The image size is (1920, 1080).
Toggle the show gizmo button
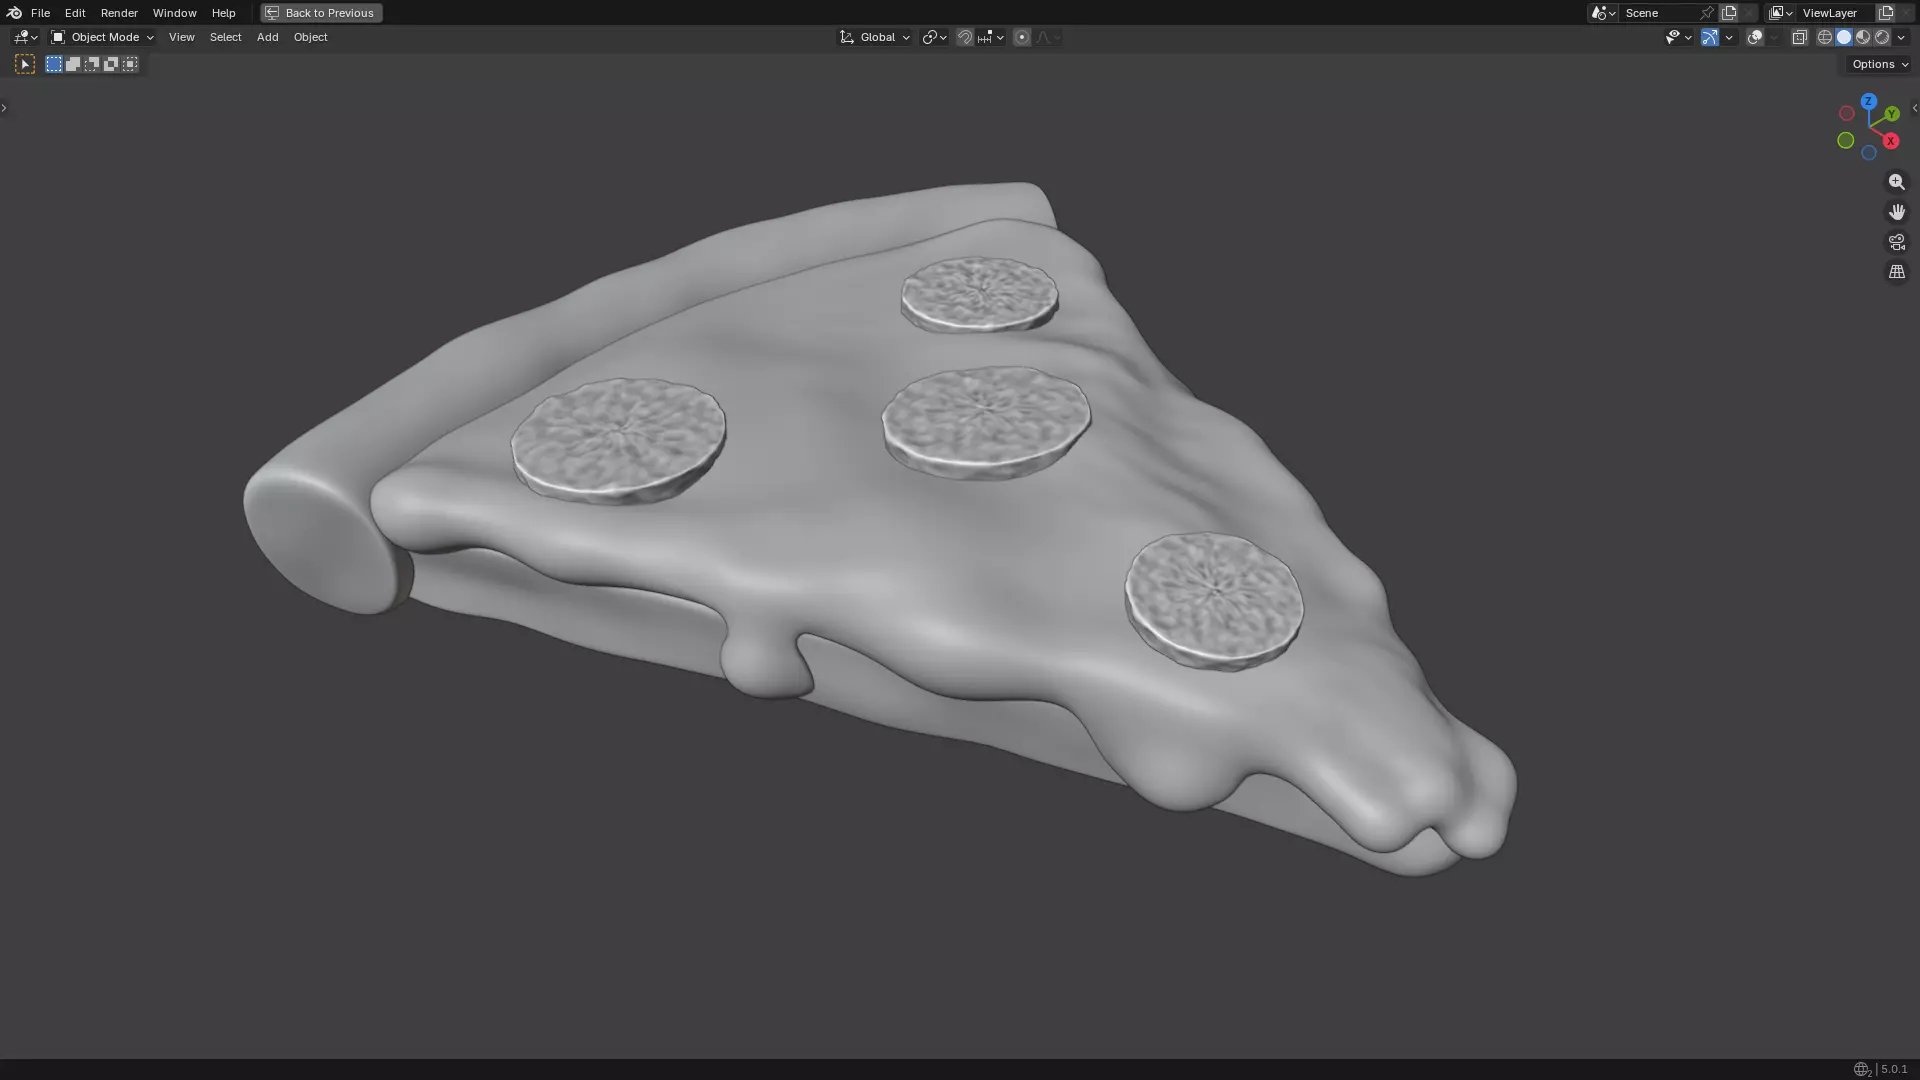click(1709, 37)
